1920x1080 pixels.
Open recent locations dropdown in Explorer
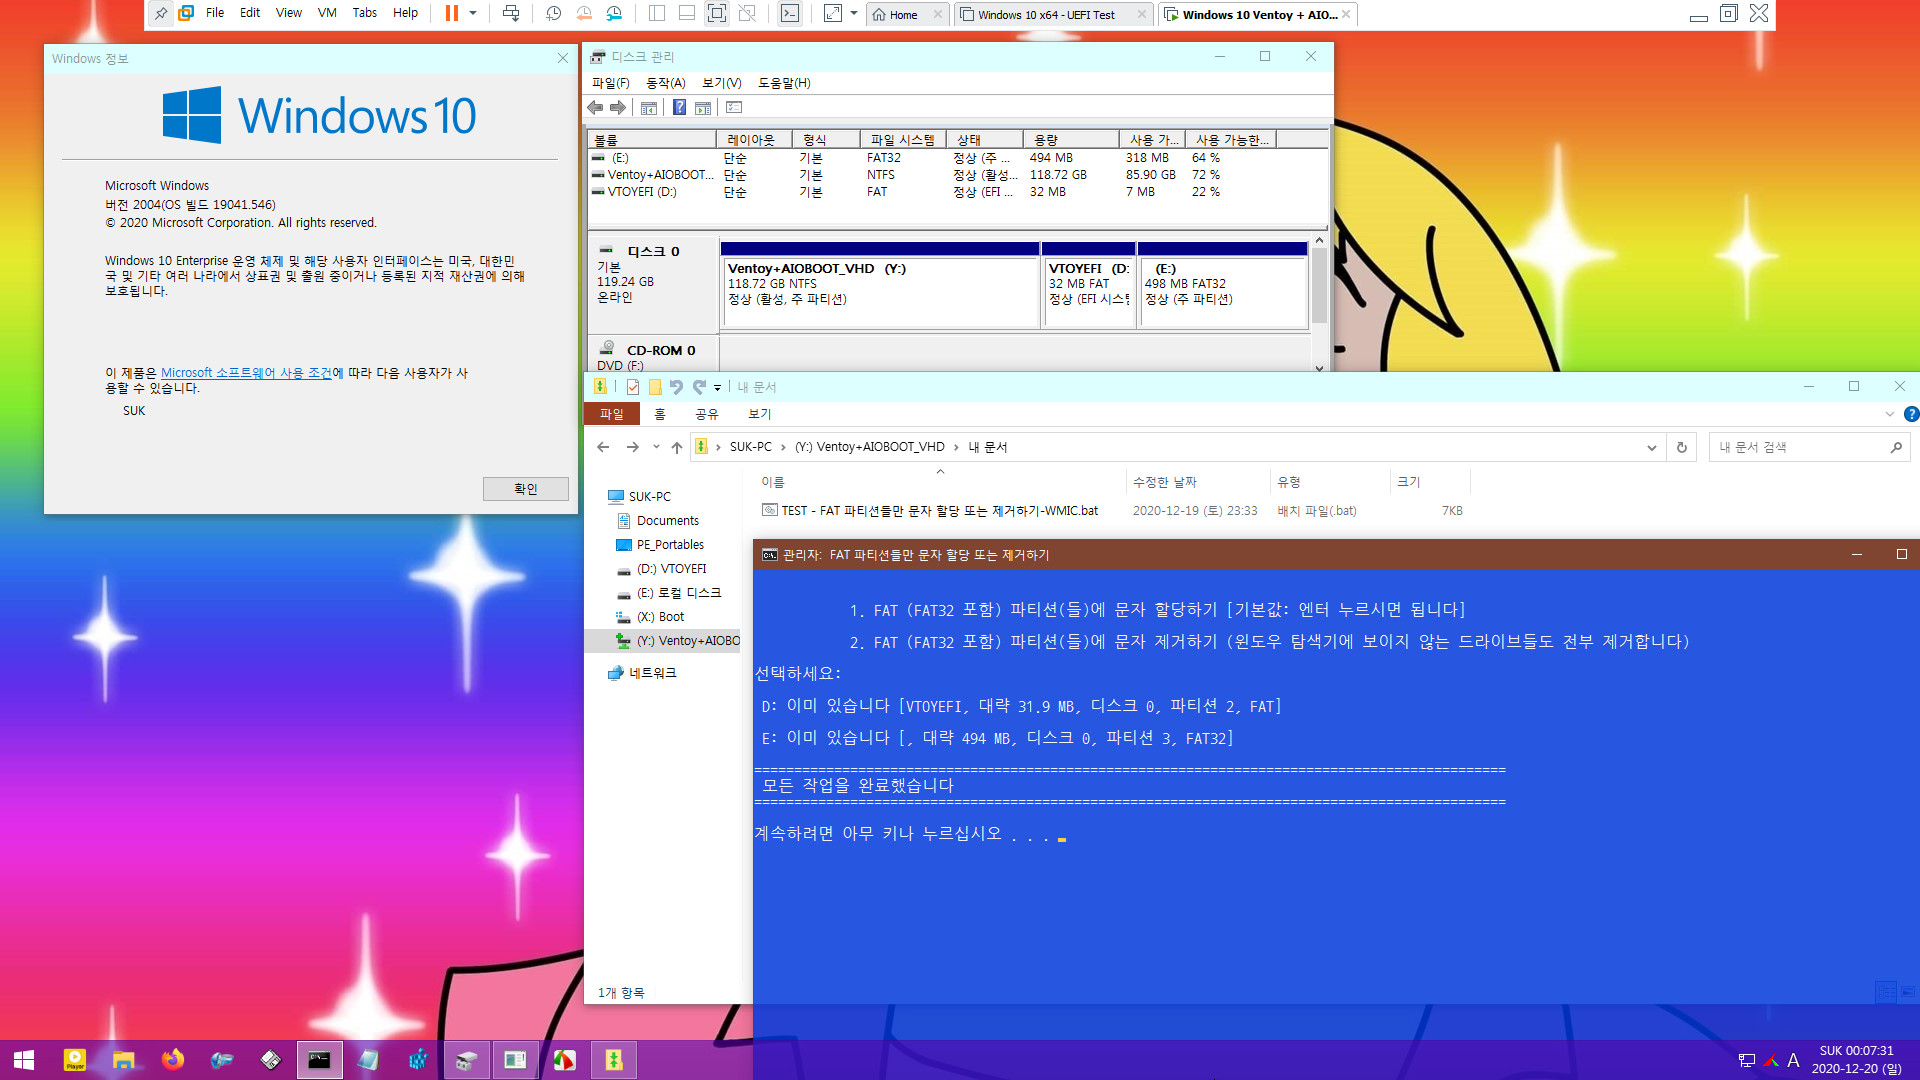click(656, 447)
